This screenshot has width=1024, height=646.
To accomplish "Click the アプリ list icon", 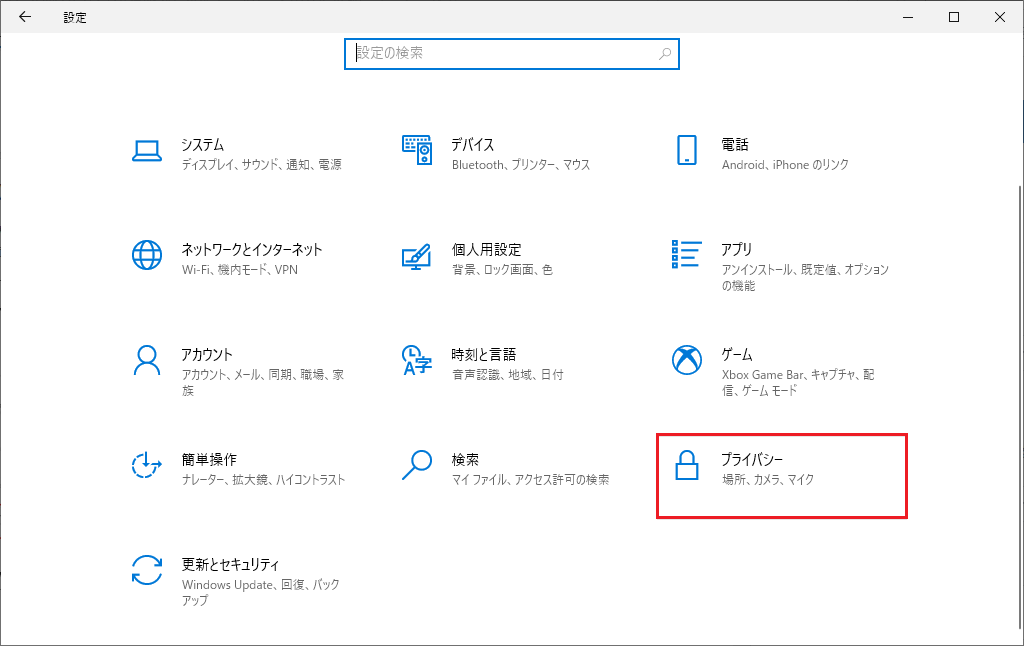I will (x=686, y=255).
